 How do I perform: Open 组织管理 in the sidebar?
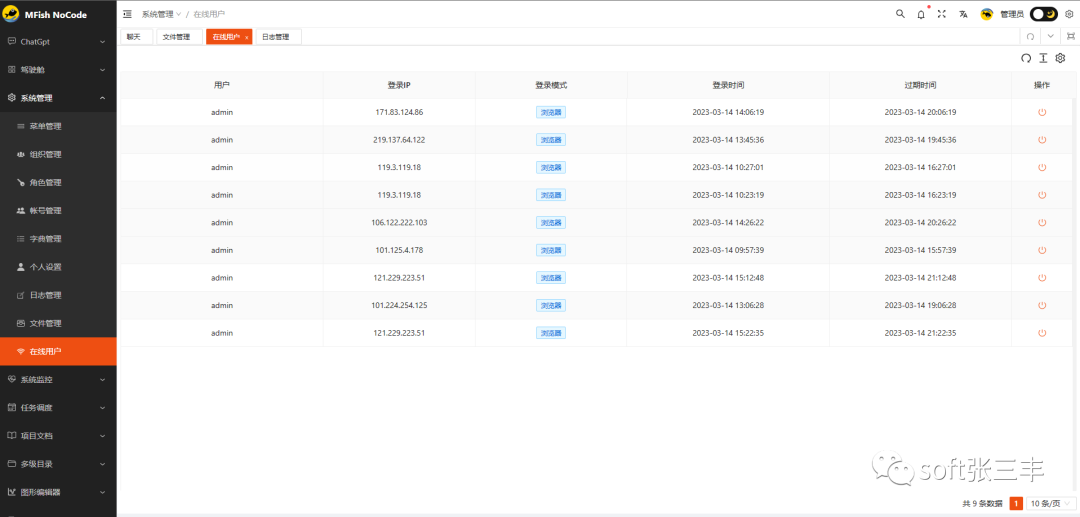click(x=58, y=155)
